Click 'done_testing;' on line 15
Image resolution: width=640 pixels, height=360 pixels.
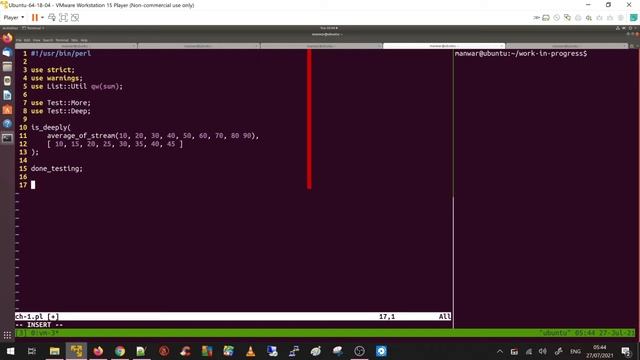[57, 169]
